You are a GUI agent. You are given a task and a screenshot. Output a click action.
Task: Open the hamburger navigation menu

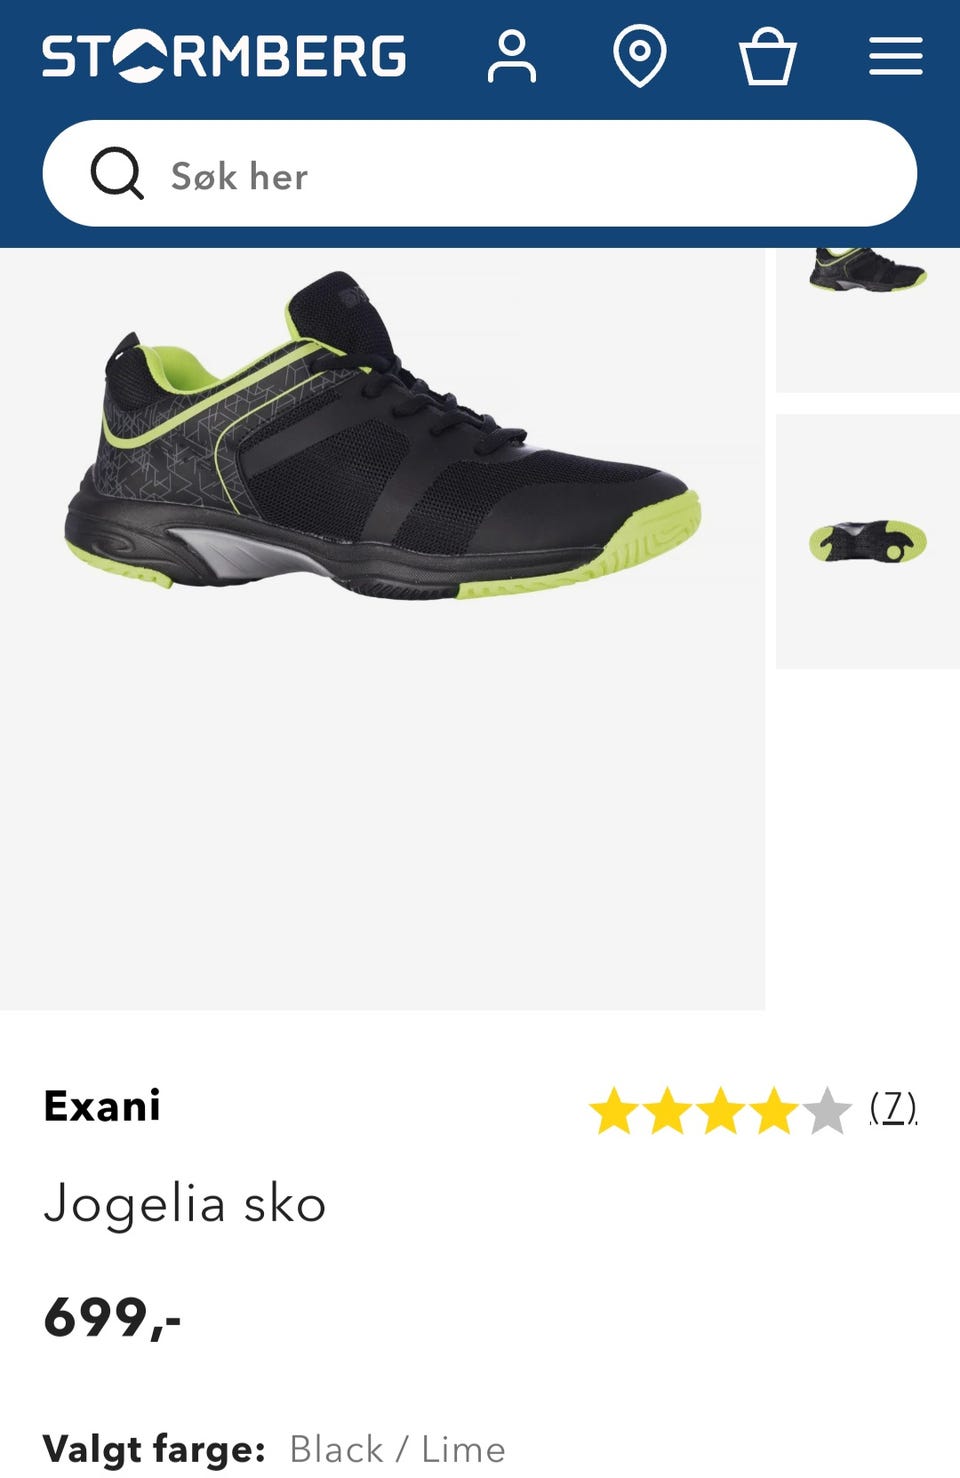(895, 56)
